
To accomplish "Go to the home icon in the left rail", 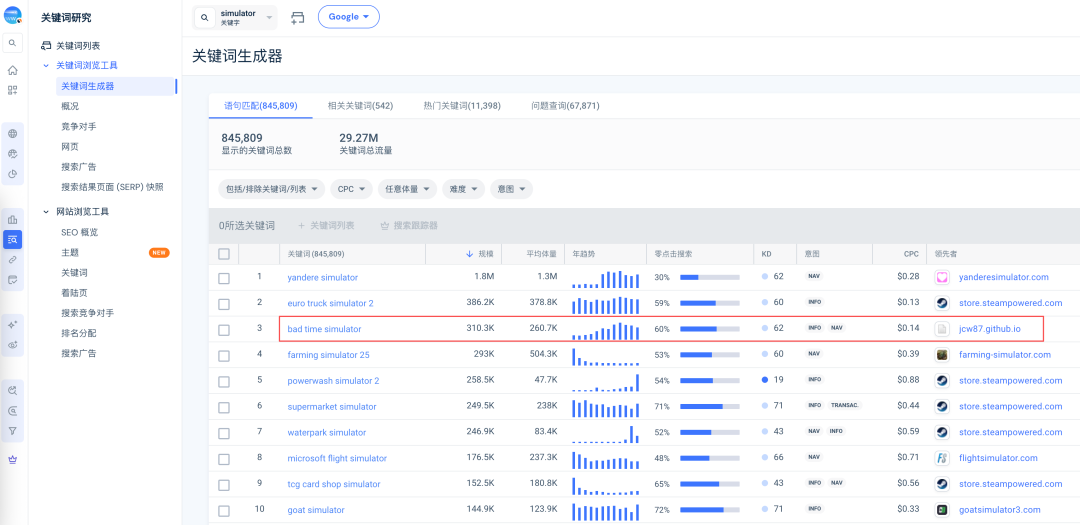I will (12, 70).
